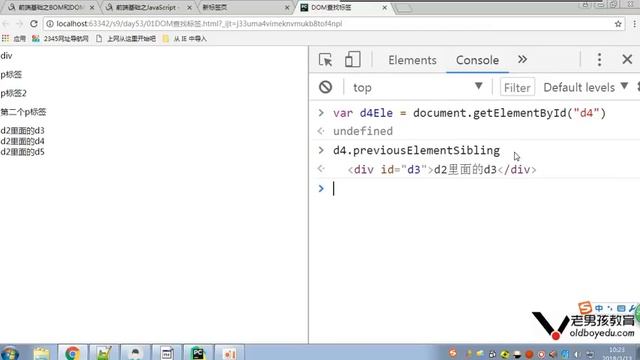Image resolution: width=640 pixels, height=360 pixels.
Task: Click the site info icon beside localhost
Action: [x=50, y=24]
